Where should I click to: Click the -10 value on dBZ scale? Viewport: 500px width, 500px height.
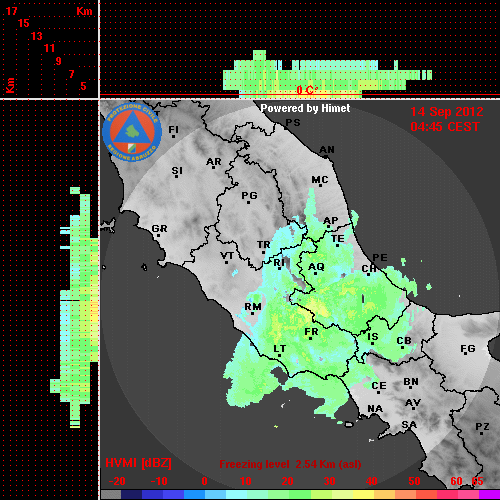pyautogui.click(x=159, y=481)
